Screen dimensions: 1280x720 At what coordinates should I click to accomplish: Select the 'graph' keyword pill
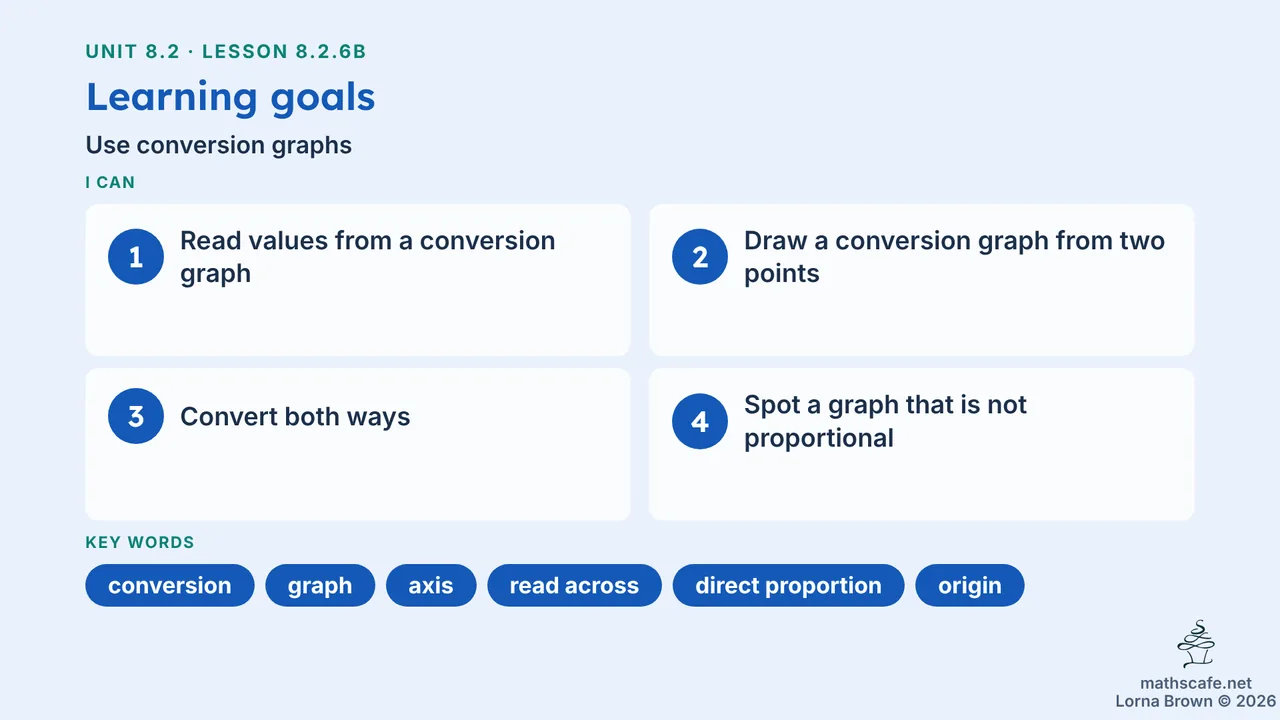click(320, 585)
